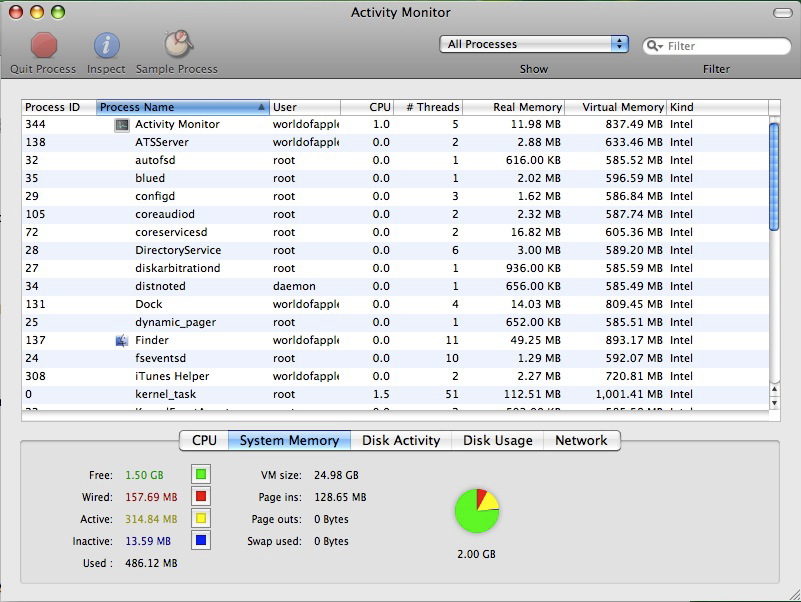Select the distnoted process row
Screen dimensions: 801x602
coord(395,286)
